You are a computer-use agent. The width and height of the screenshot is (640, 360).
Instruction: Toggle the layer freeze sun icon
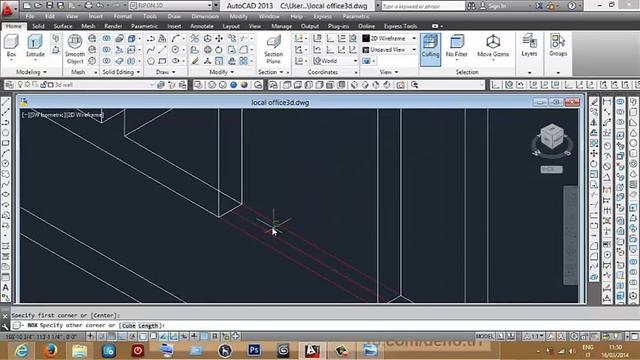[26, 85]
